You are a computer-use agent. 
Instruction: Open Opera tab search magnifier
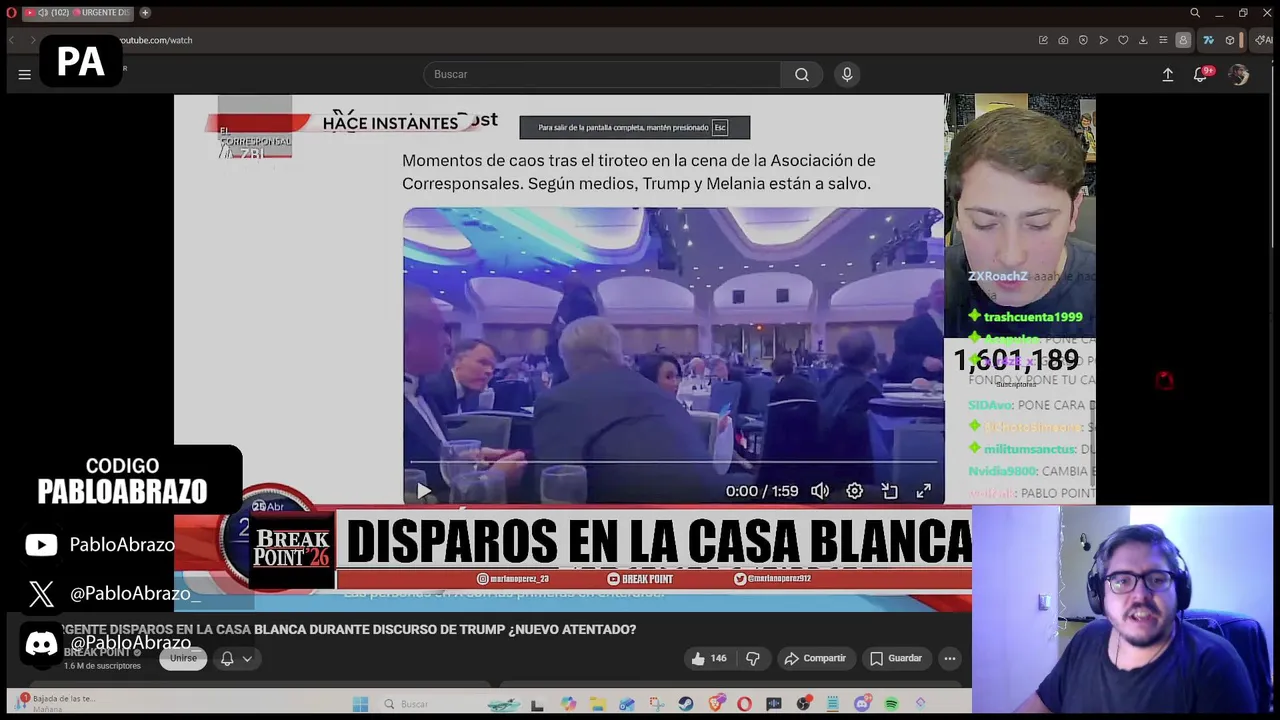(x=1195, y=12)
